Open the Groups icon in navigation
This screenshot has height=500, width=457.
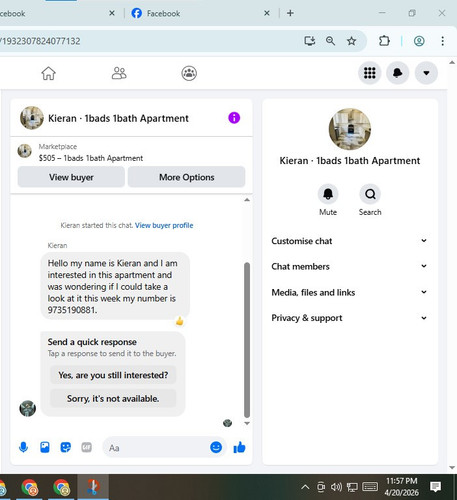[189, 73]
